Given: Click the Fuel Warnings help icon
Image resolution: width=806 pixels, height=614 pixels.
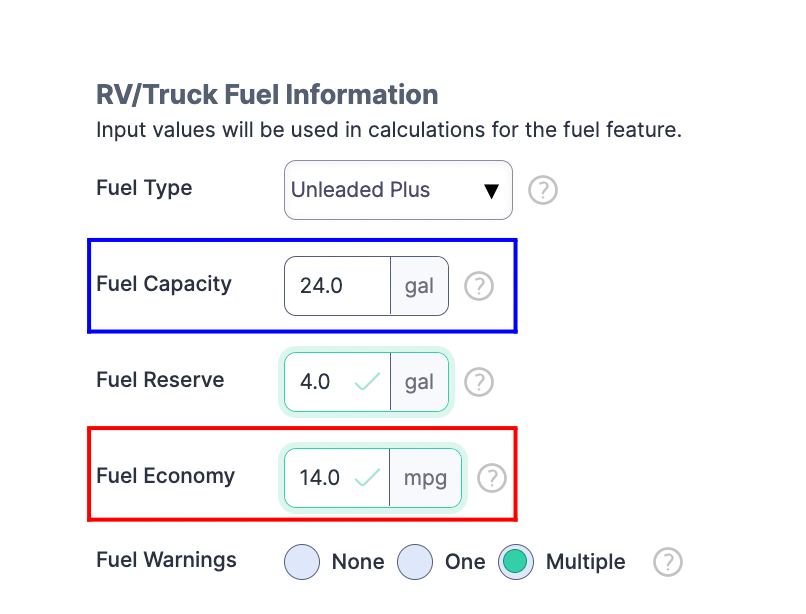Looking at the screenshot, I should (x=667, y=562).
